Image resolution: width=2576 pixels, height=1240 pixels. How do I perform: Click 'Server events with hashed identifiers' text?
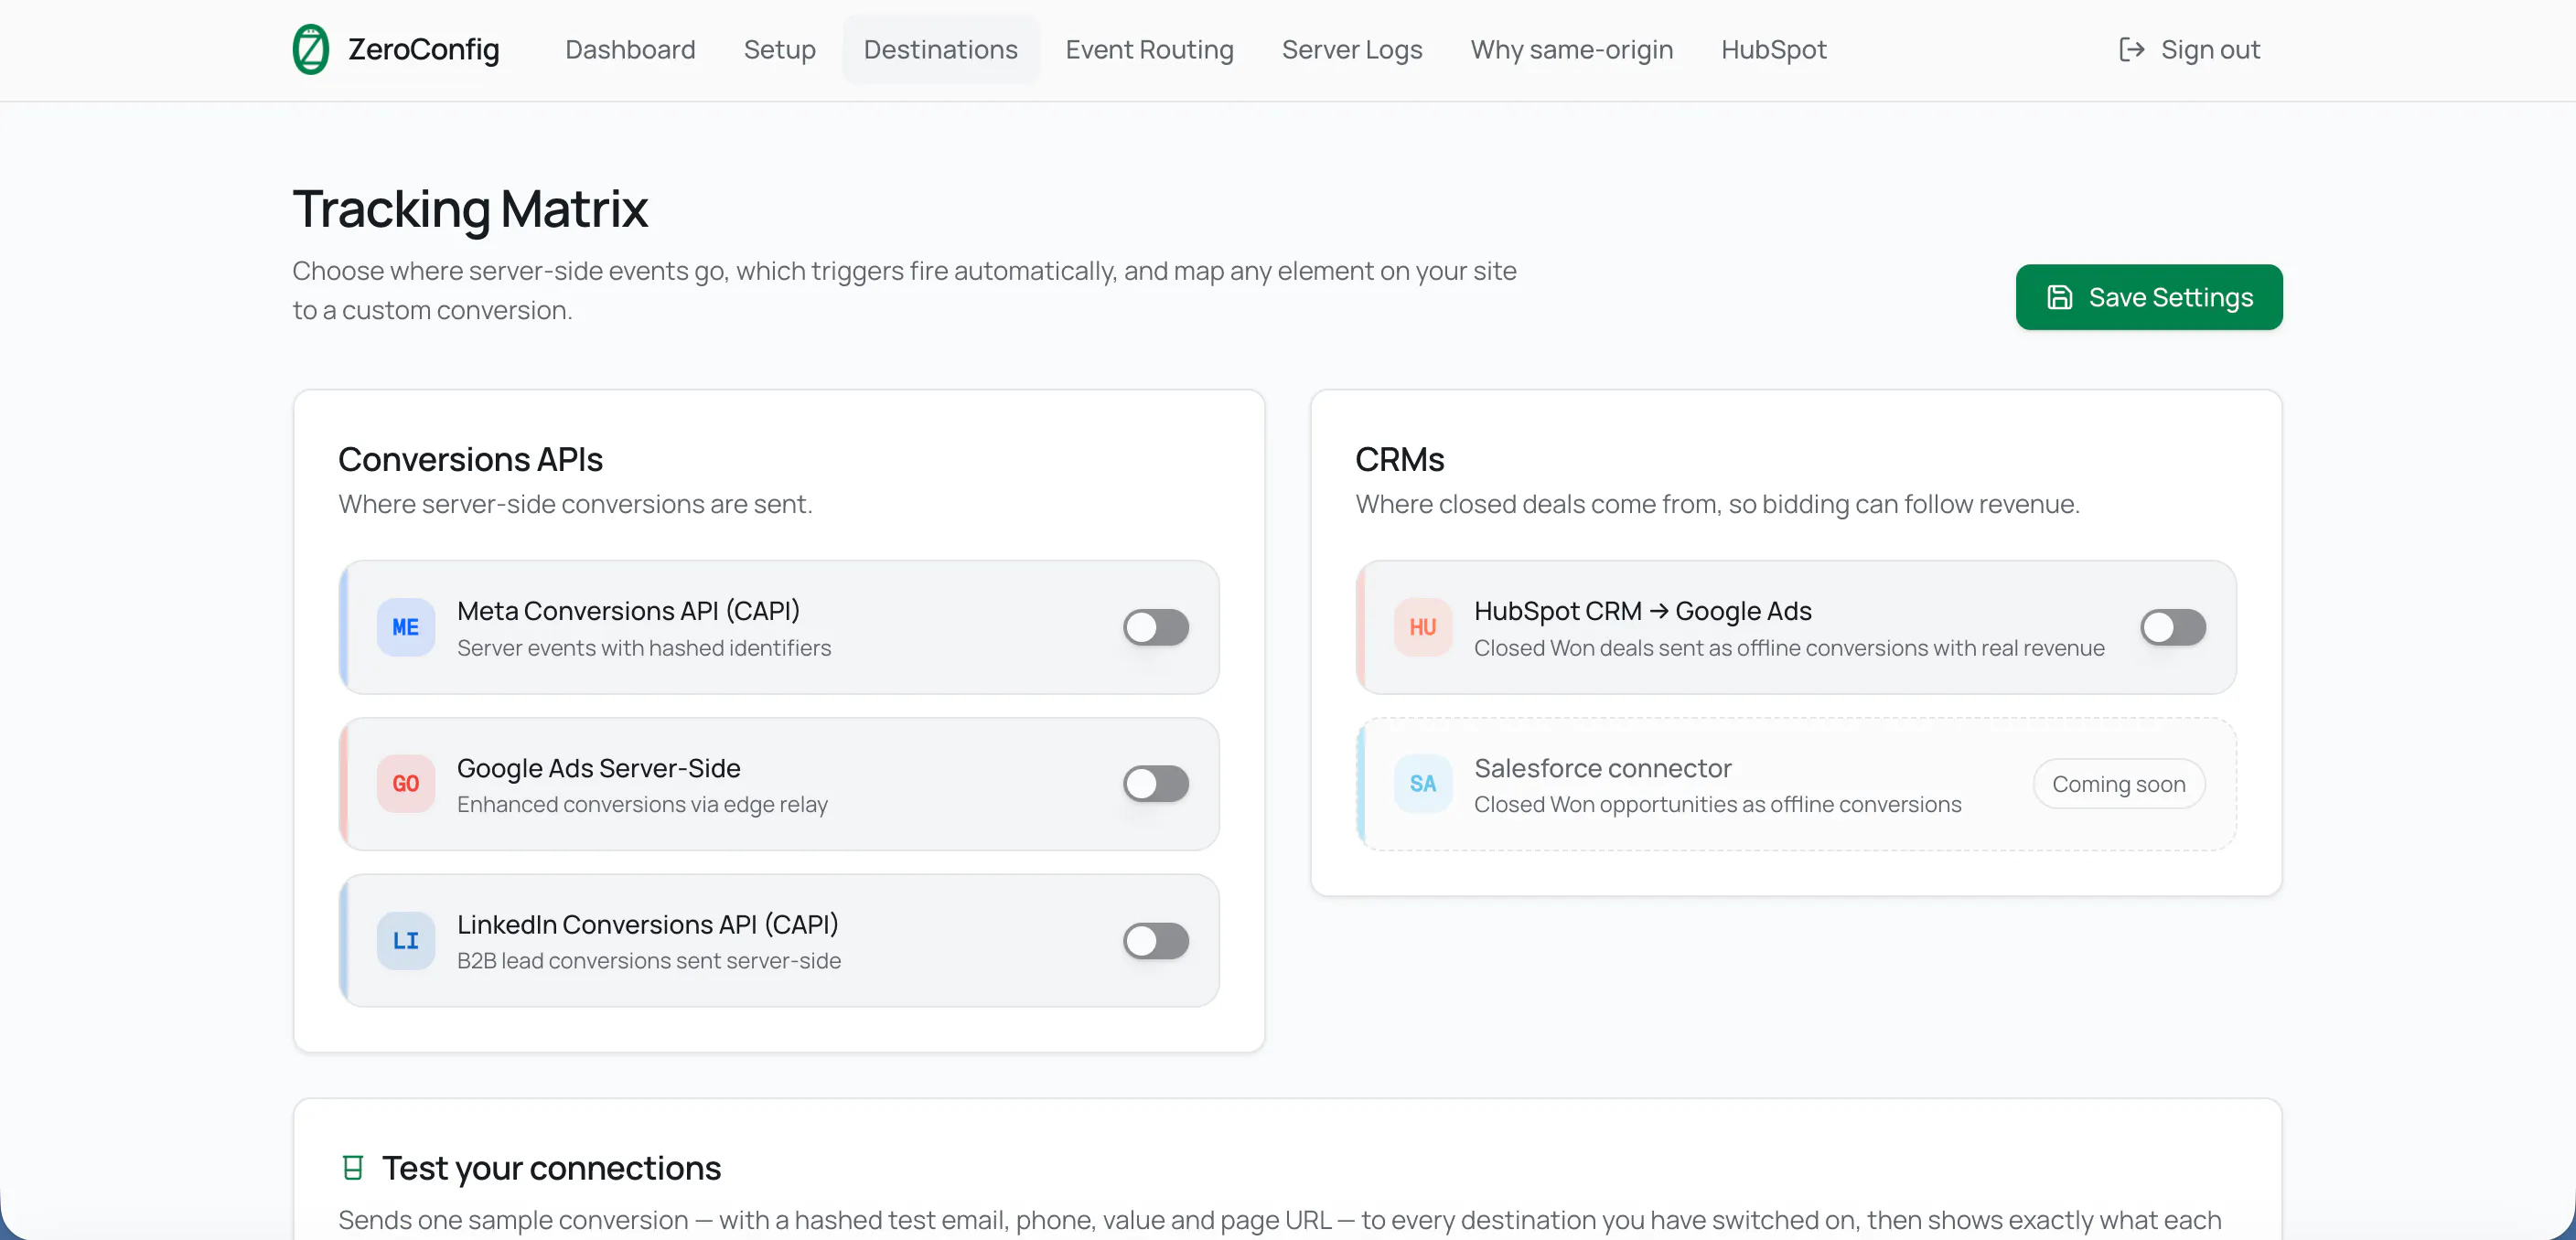[x=644, y=648]
